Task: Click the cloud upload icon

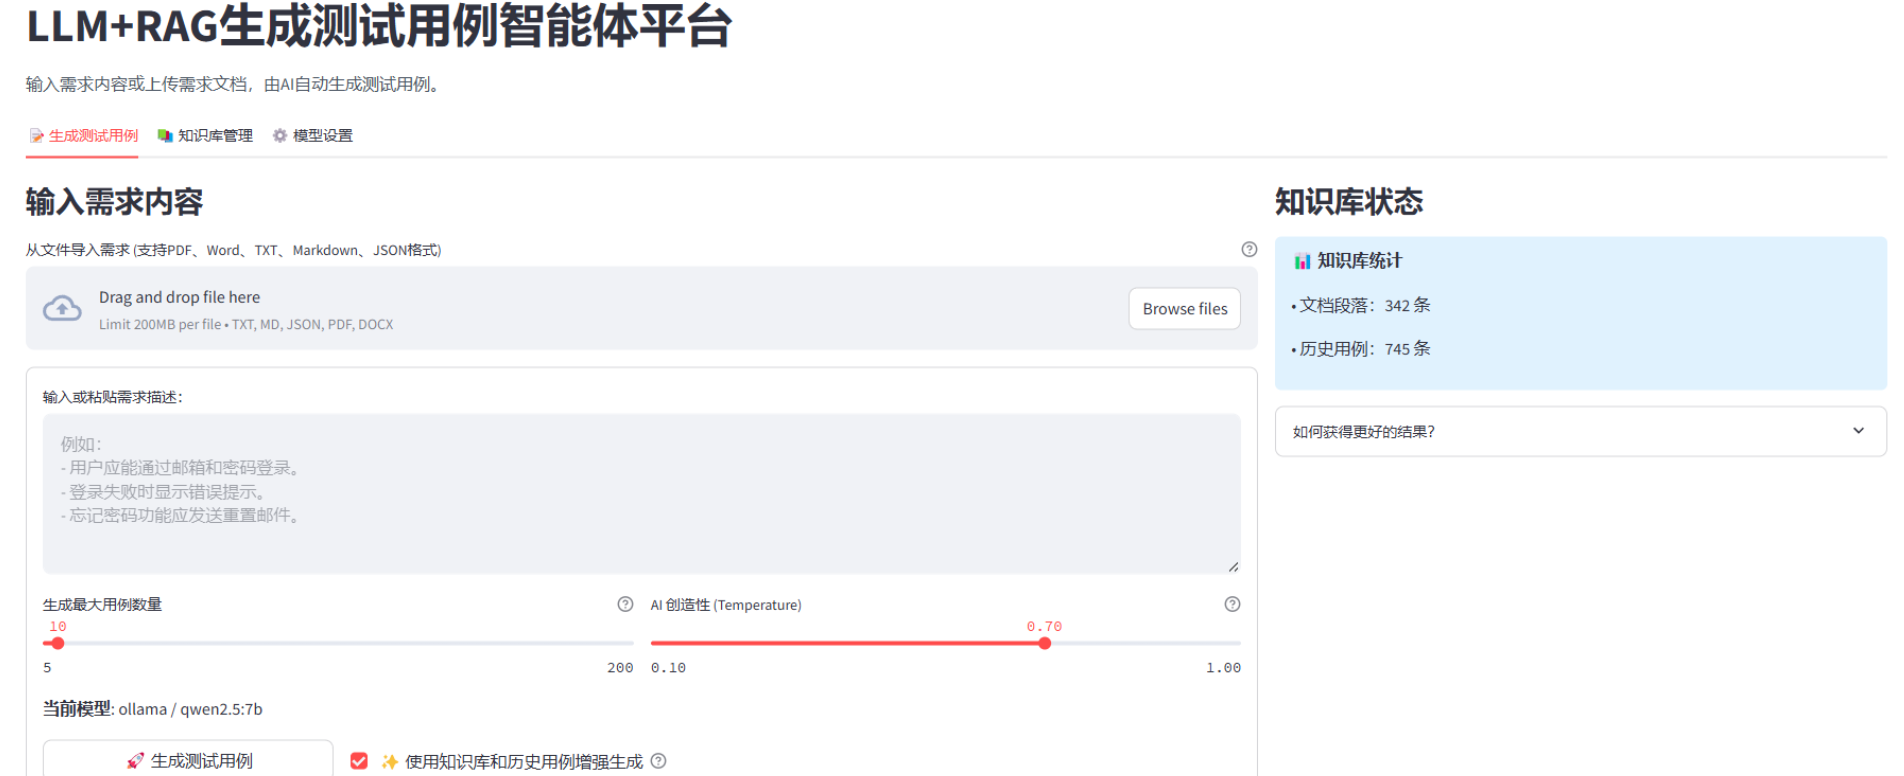Action: click(x=62, y=309)
